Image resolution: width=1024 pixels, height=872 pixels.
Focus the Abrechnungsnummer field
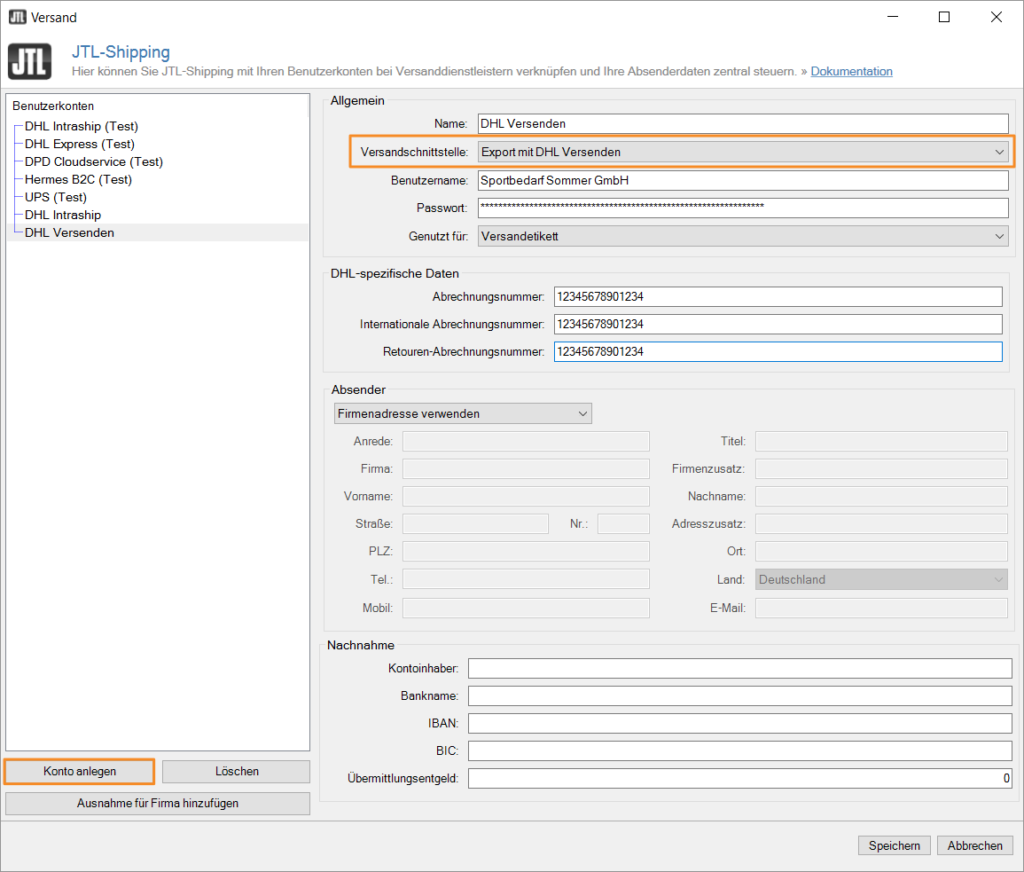pos(776,297)
